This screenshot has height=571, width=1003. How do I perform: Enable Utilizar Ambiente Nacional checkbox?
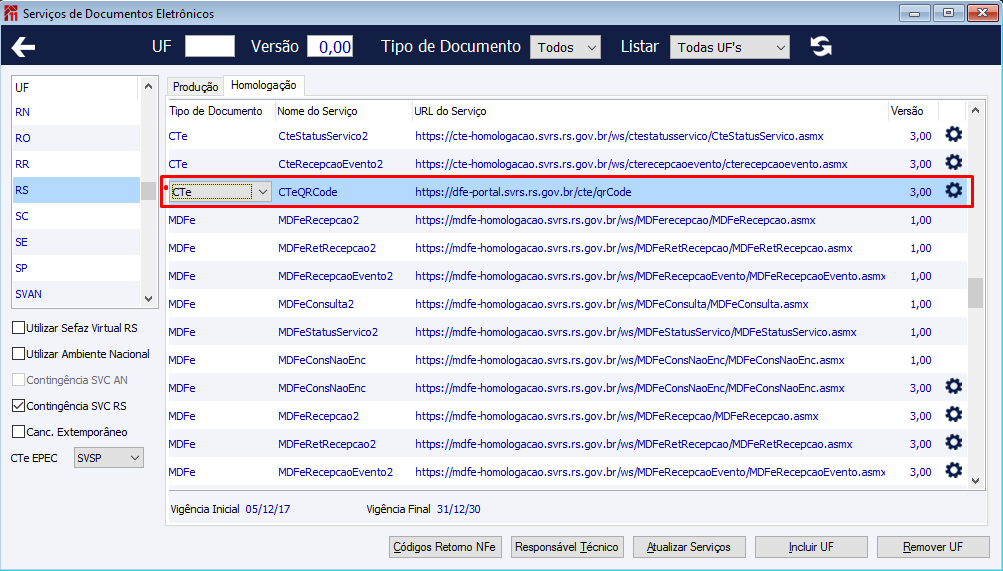point(19,354)
